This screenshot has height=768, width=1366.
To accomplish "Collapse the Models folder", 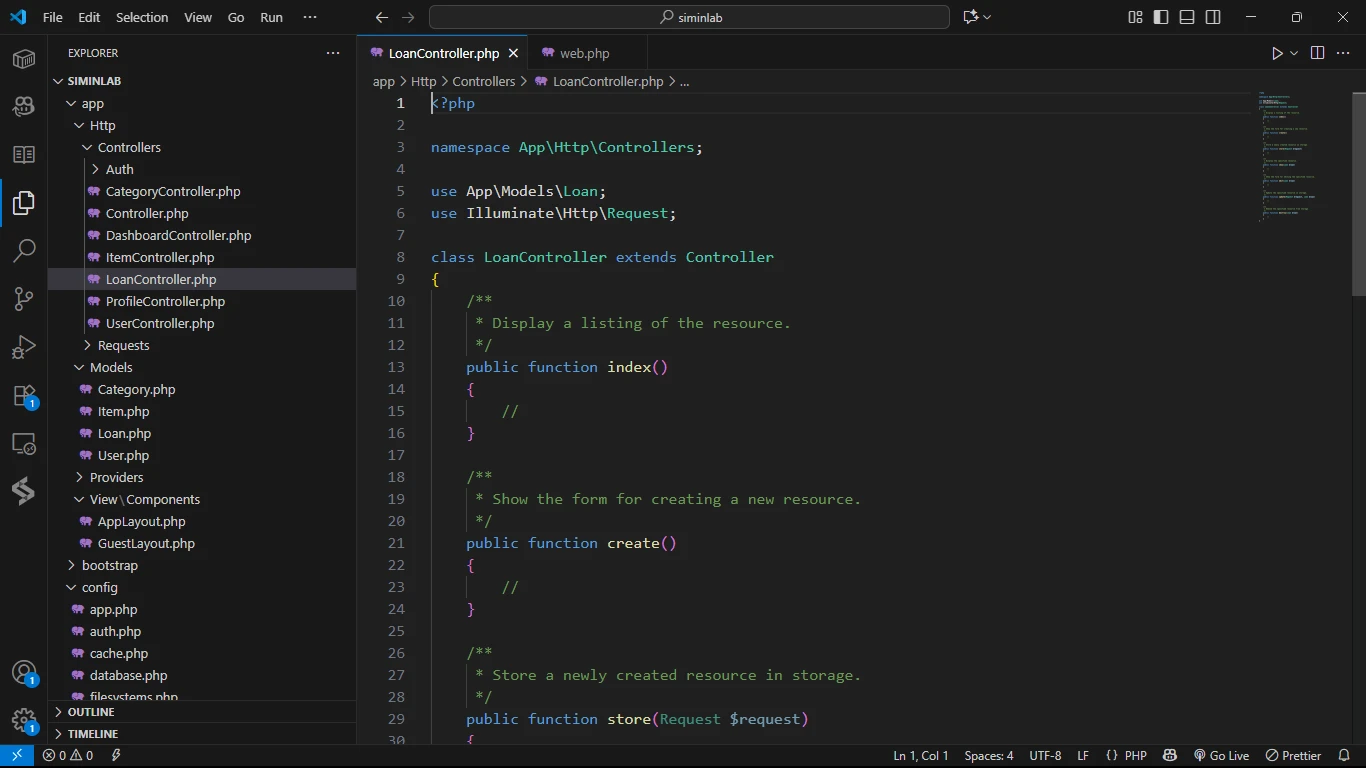I will 111,367.
